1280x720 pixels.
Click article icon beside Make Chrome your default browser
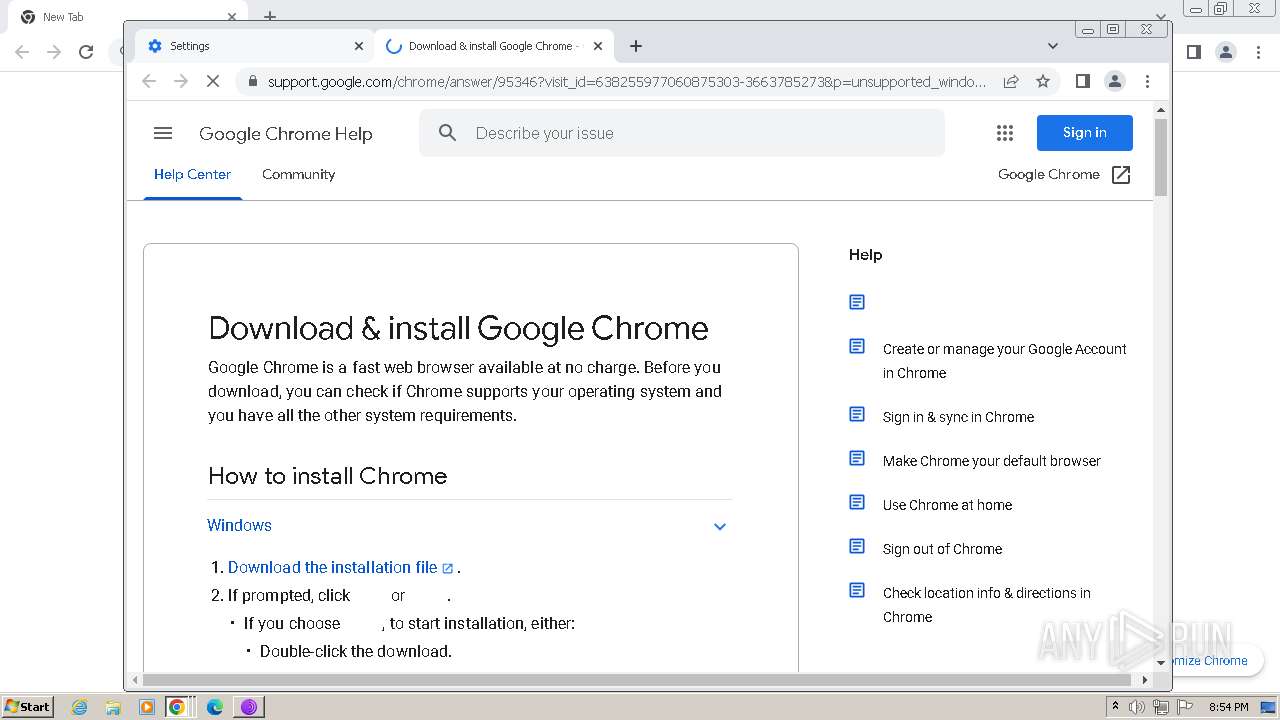point(857,458)
